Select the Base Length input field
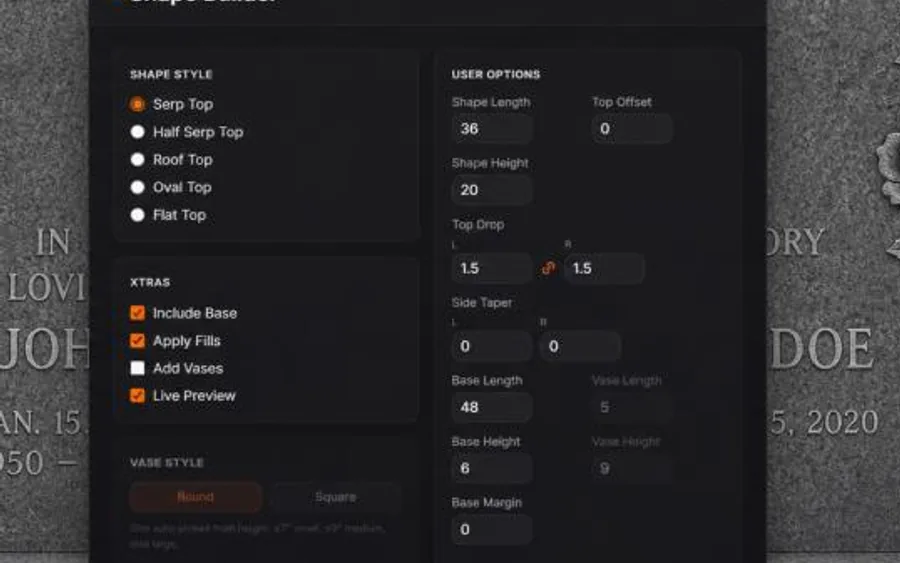Viewport: 900px width, 563px height. tap(492, 407)
